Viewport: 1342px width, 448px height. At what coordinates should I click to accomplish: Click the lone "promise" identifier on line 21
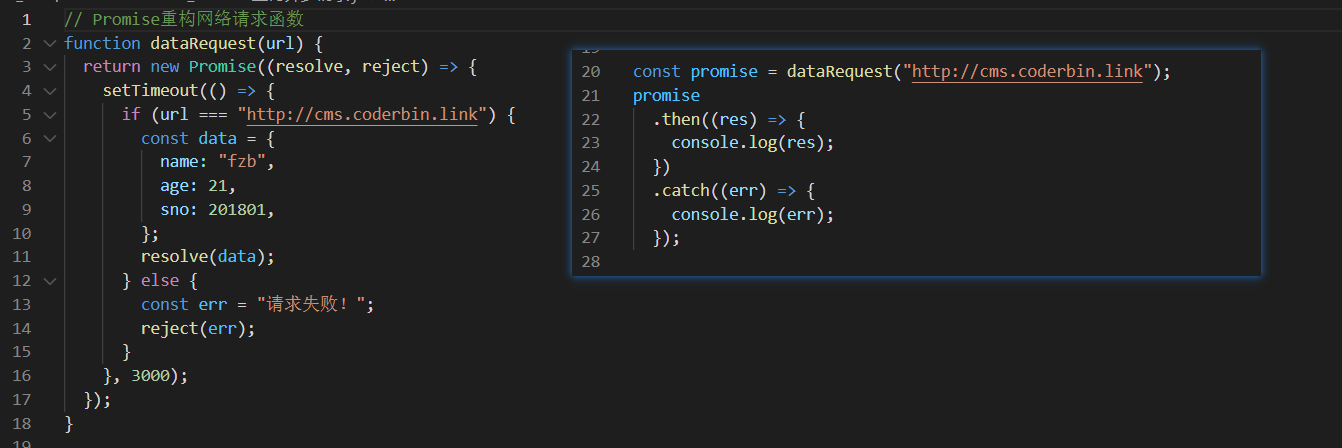tap(667, 95)
